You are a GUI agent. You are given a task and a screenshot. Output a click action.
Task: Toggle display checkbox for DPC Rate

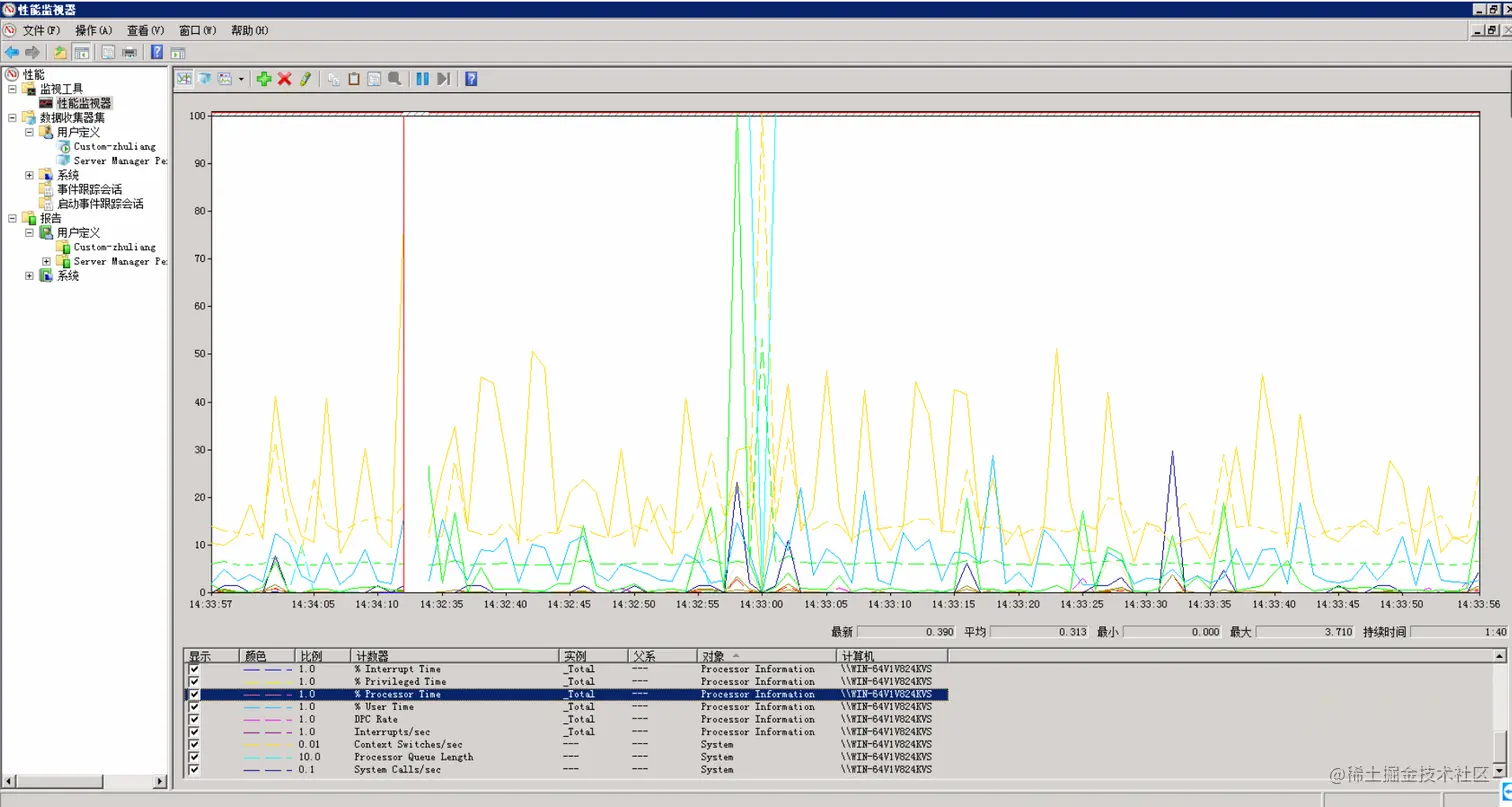coord(194,719)
